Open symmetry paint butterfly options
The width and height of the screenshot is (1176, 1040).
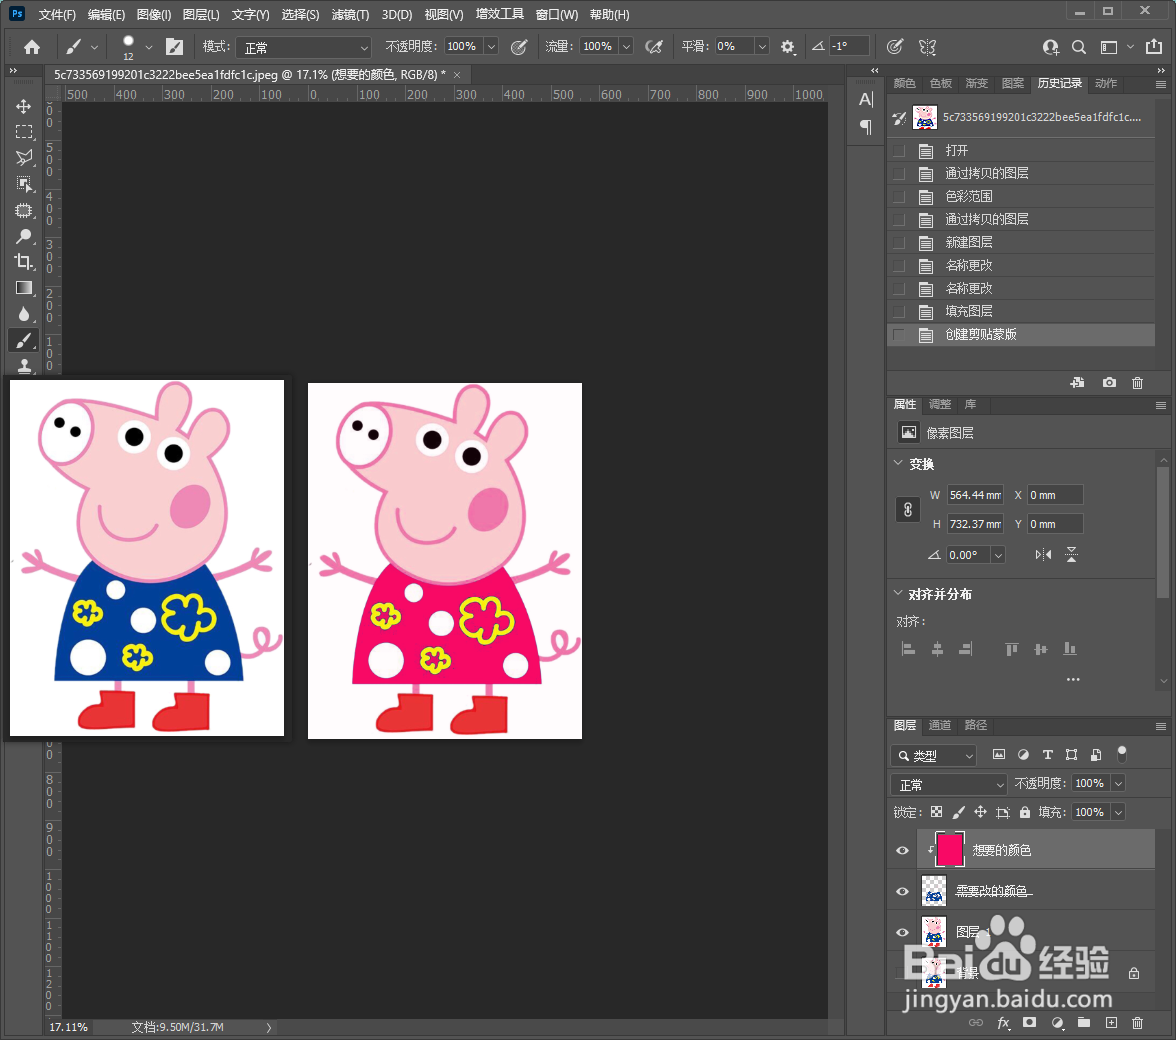click(x=928, y=47)
